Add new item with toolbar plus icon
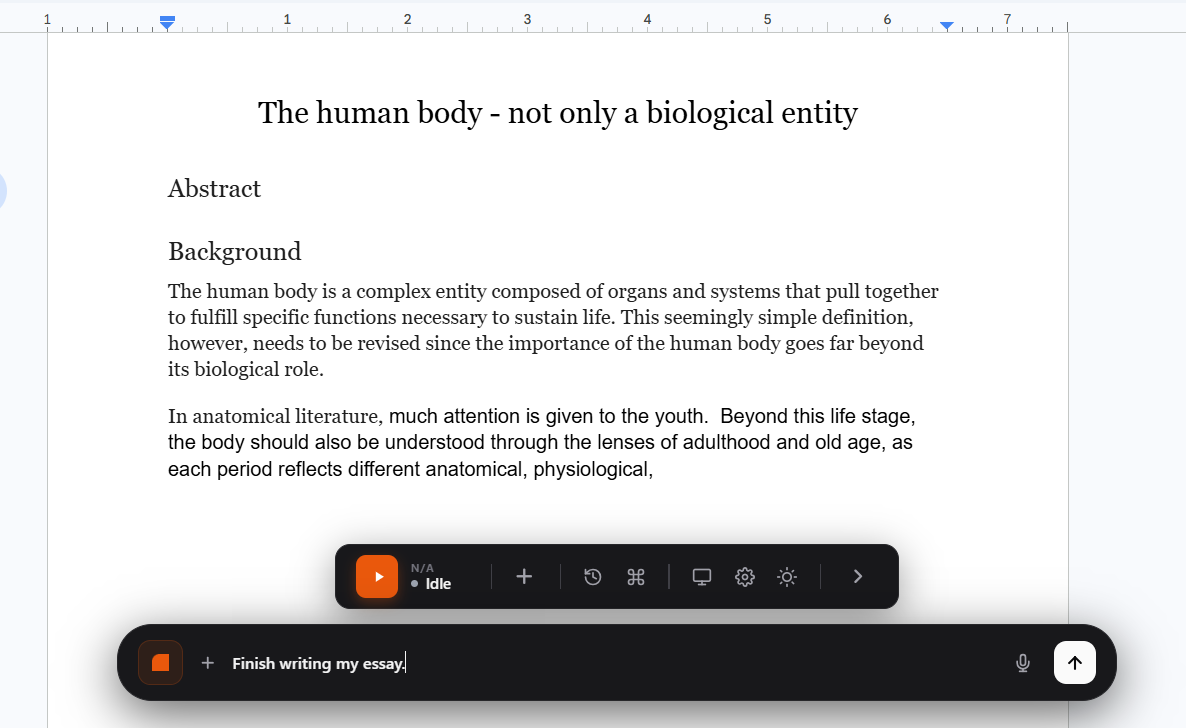The image size is (1186, 728). pyautogui.click(x=524, y=577)
